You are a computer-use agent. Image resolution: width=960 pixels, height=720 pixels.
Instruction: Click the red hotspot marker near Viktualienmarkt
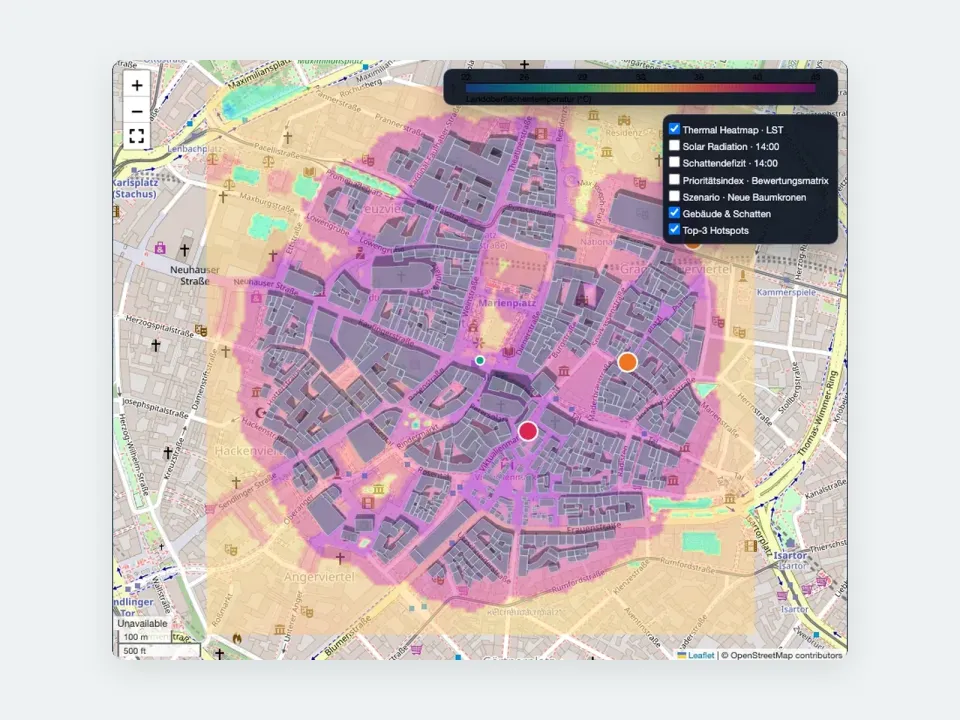tap(528, 431)
